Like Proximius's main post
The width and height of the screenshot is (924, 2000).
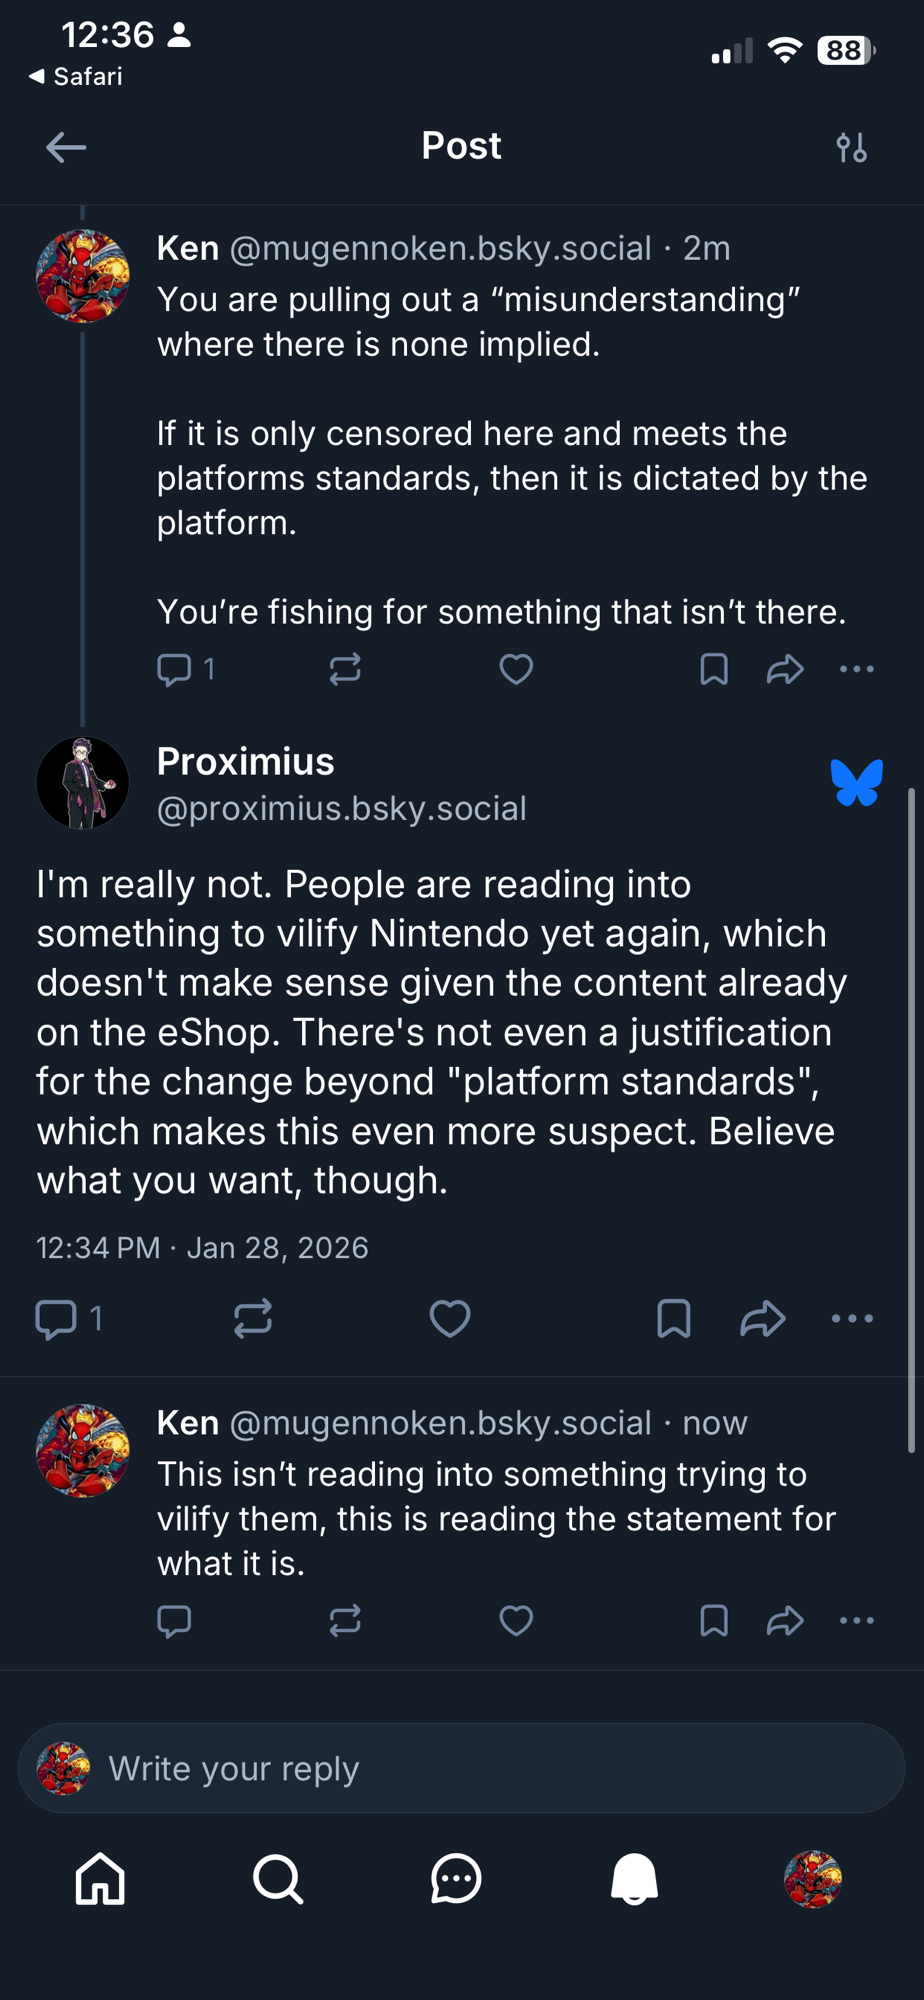[x=449, y=1318]
